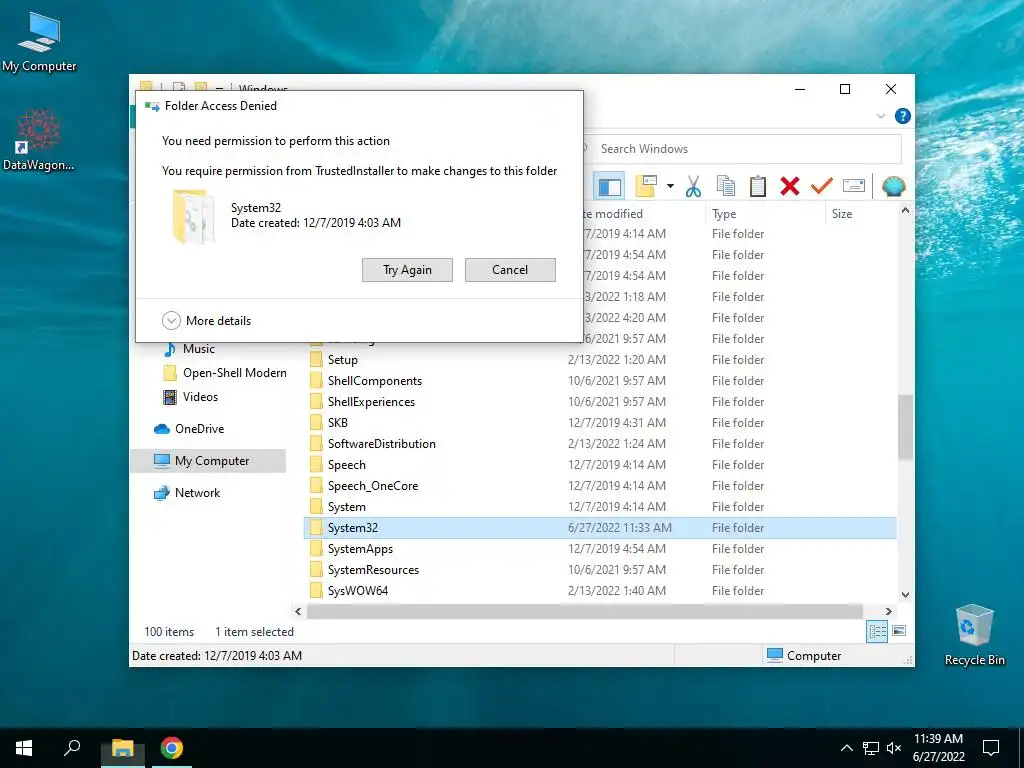Maximize the Windows explorer window
This screenshot has width=1024, height=768.
(845, 89)
